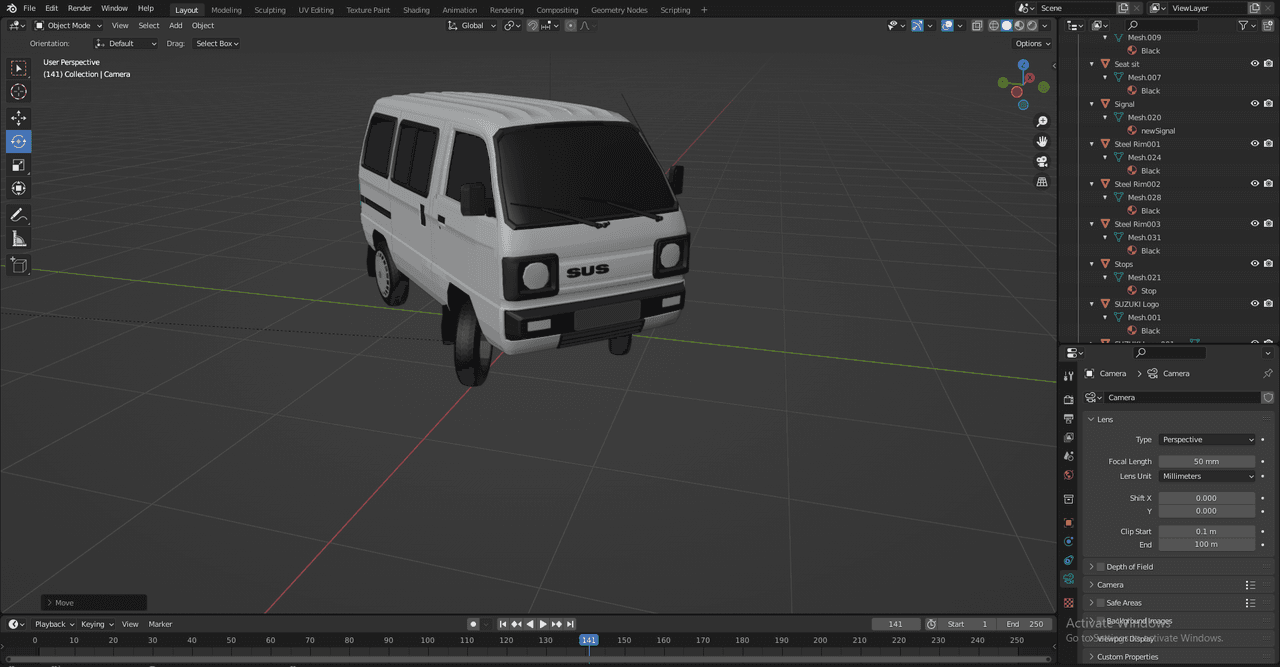Enable the Safe Areas checkbox
The height and width of the screenshot is (667, 1280).
tap(1101, 603)
